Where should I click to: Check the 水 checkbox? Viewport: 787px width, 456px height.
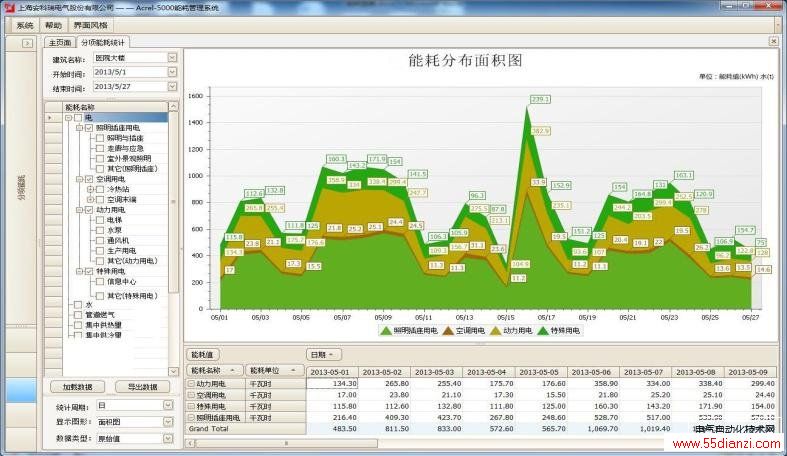pos(78,305)
